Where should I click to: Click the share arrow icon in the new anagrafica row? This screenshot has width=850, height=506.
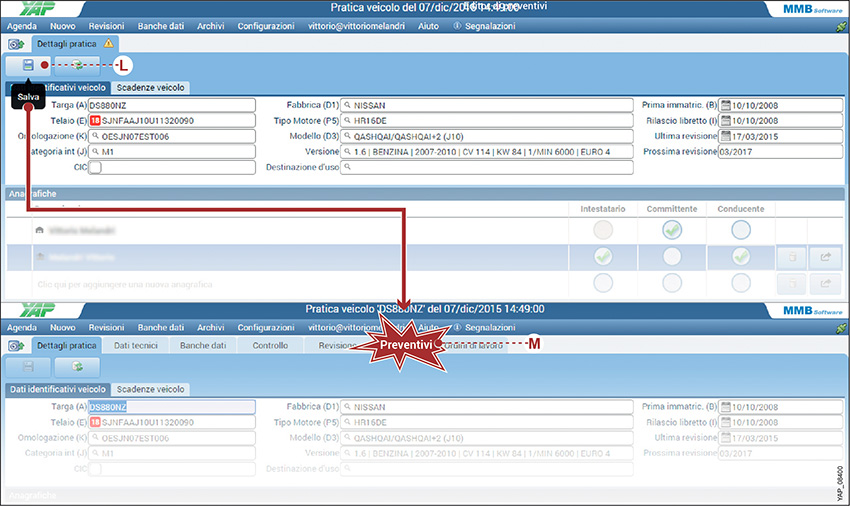[x=825, y=283]
